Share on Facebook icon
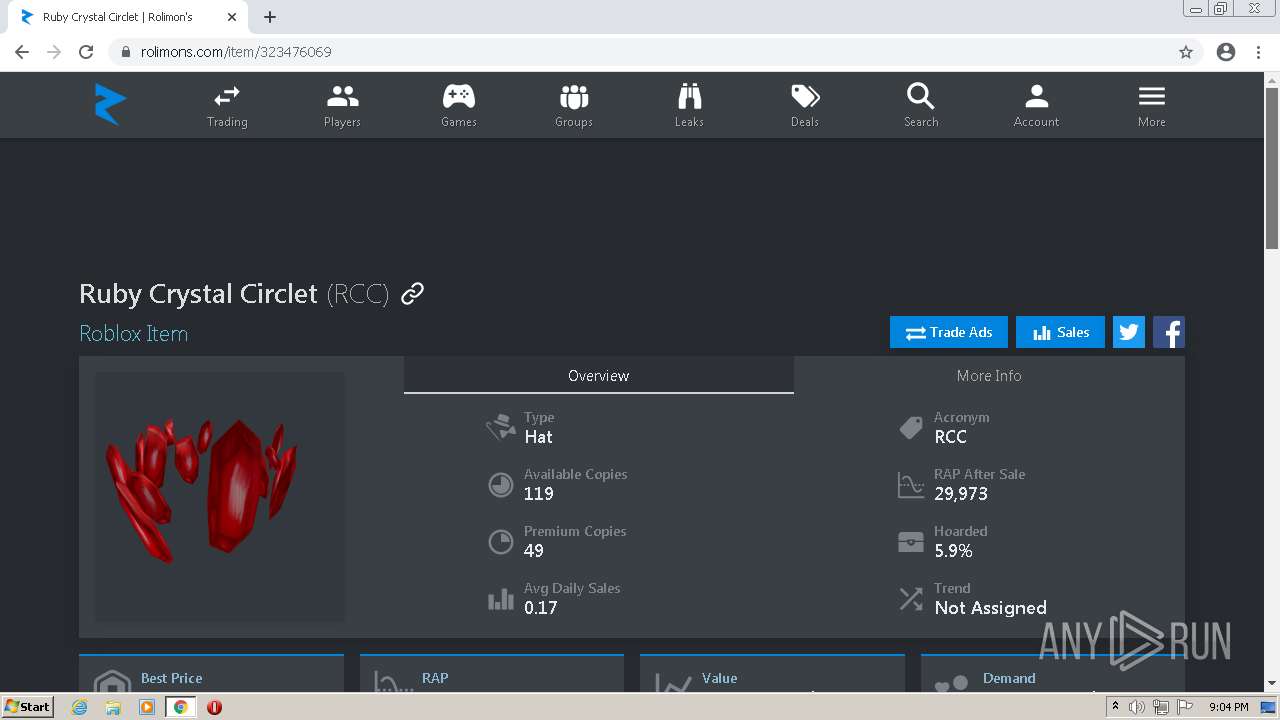Screen dimensions: 1280x720 click(1169, 332)
